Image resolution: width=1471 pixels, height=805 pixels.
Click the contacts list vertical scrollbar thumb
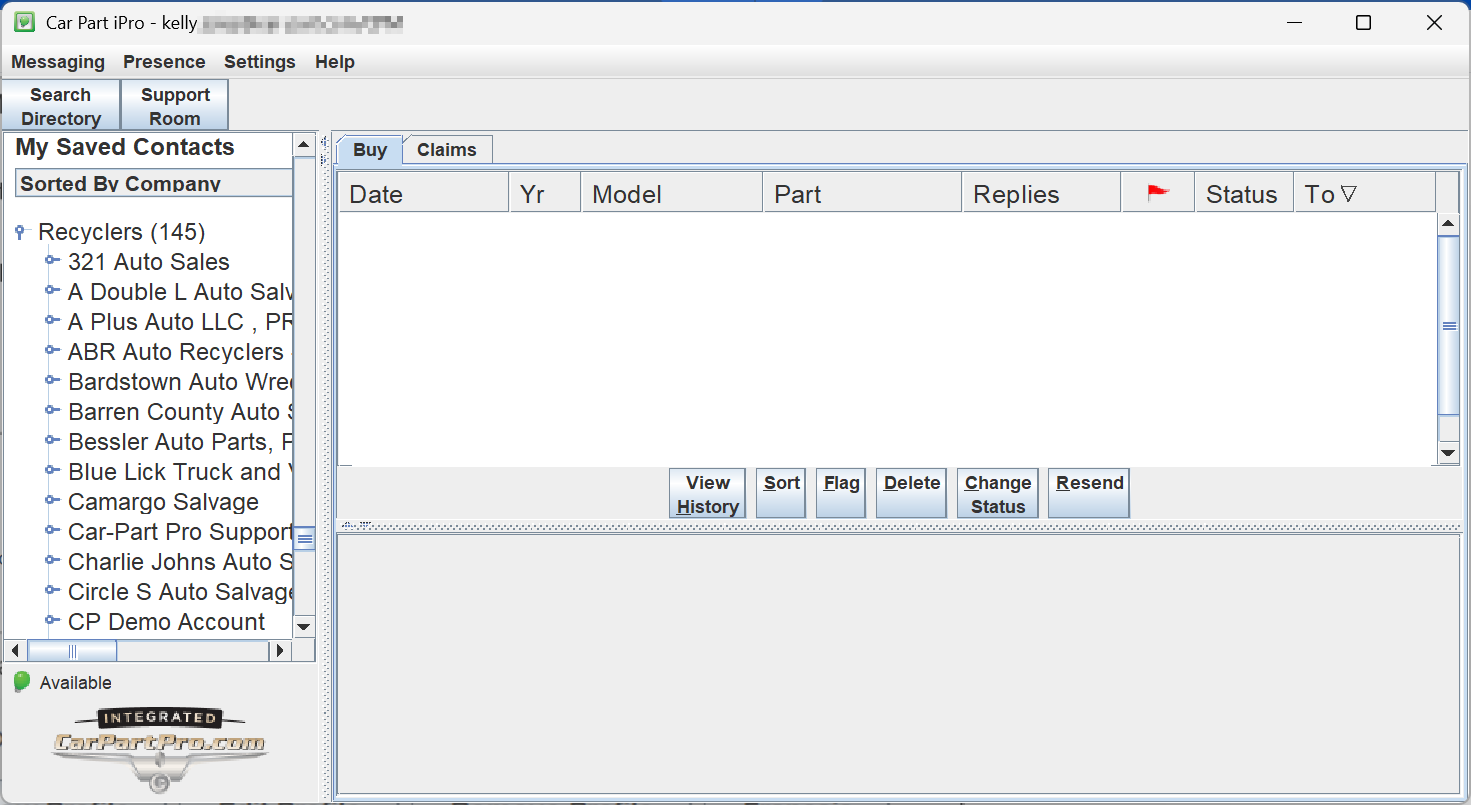(304, 538)
